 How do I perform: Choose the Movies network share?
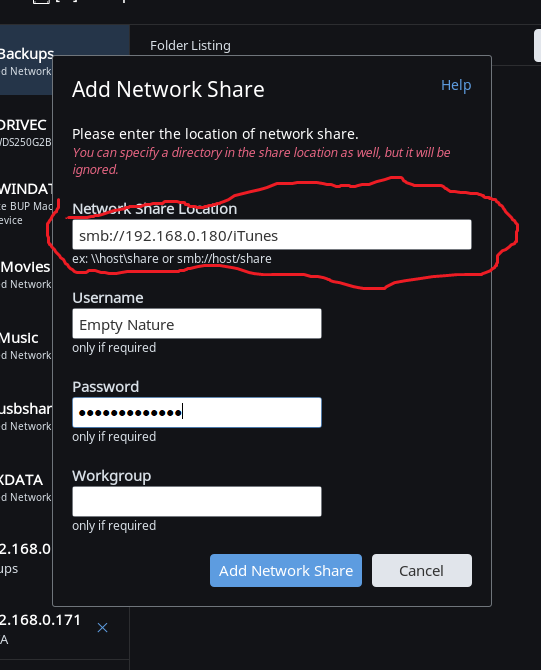pyautogui.click(x=26, y=274)
